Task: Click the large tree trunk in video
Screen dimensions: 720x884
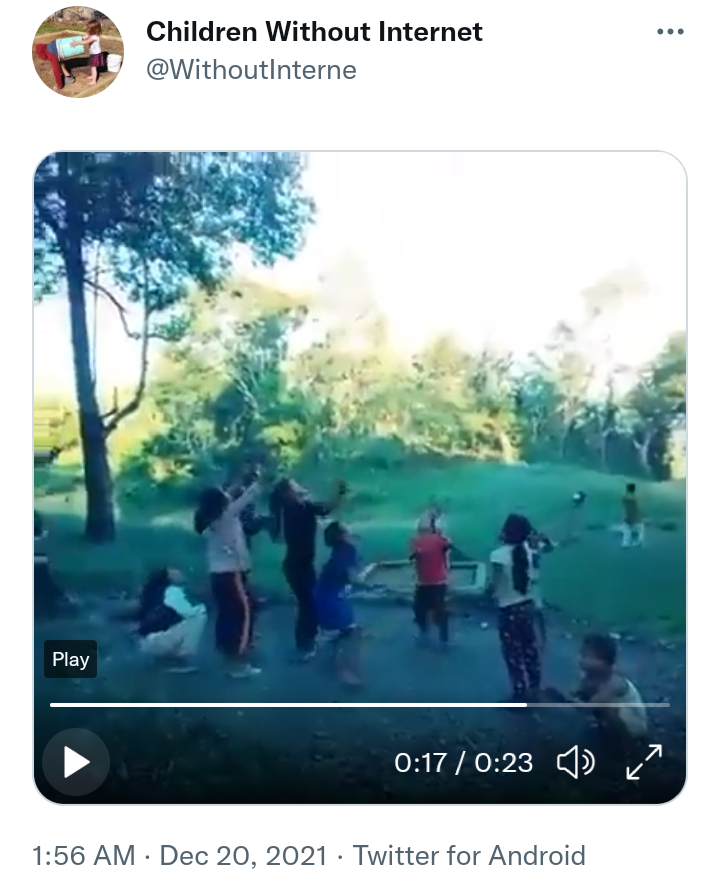Action: pyautogui.click(x=89, y=395)
